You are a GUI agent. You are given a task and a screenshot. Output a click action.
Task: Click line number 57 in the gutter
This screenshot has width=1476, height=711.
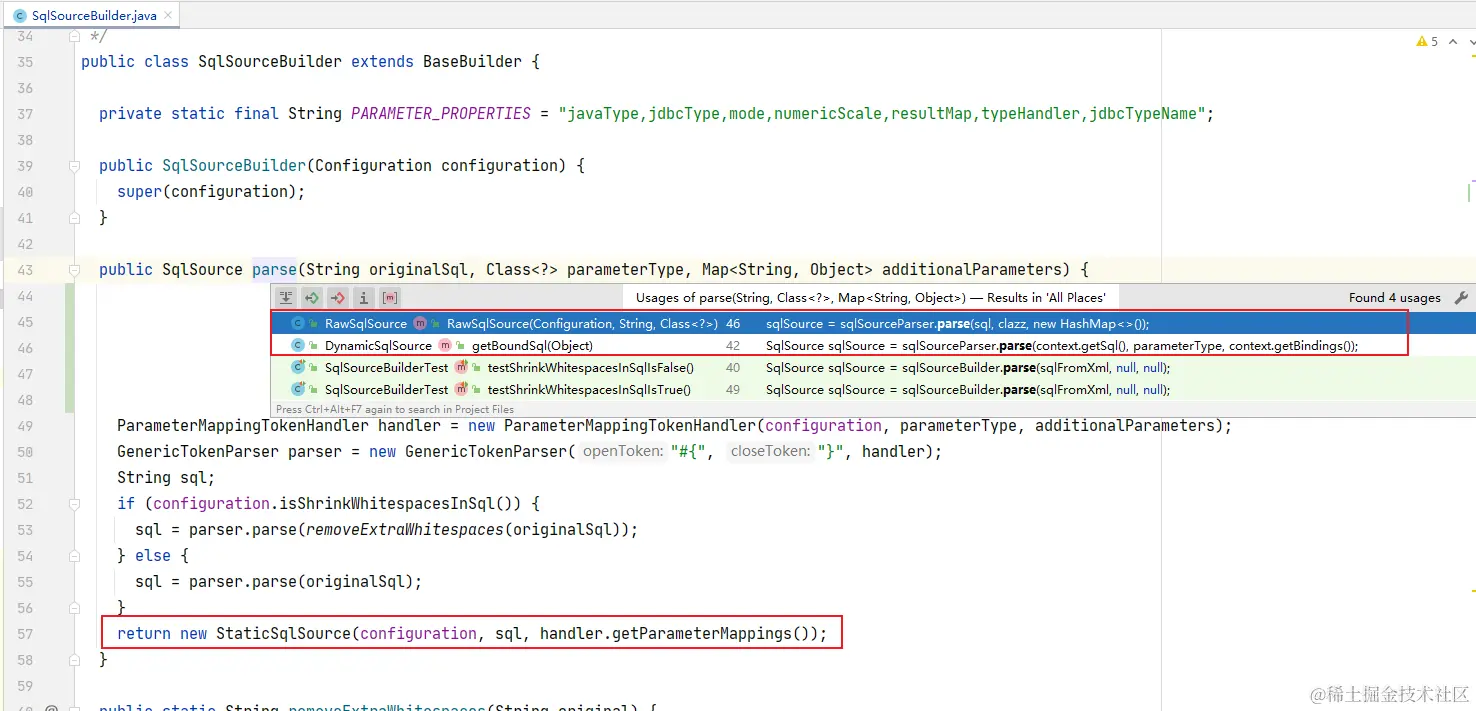coord(25,634)
